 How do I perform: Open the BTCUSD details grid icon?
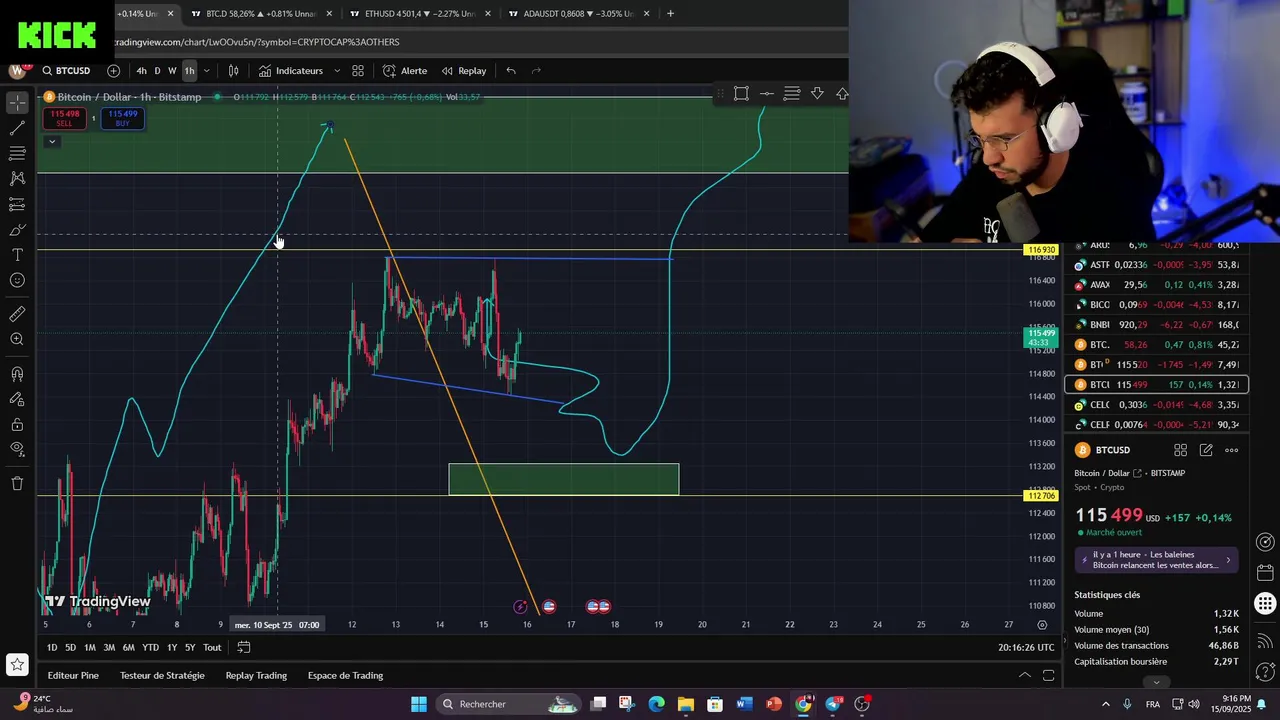(x=1180, y=450)
